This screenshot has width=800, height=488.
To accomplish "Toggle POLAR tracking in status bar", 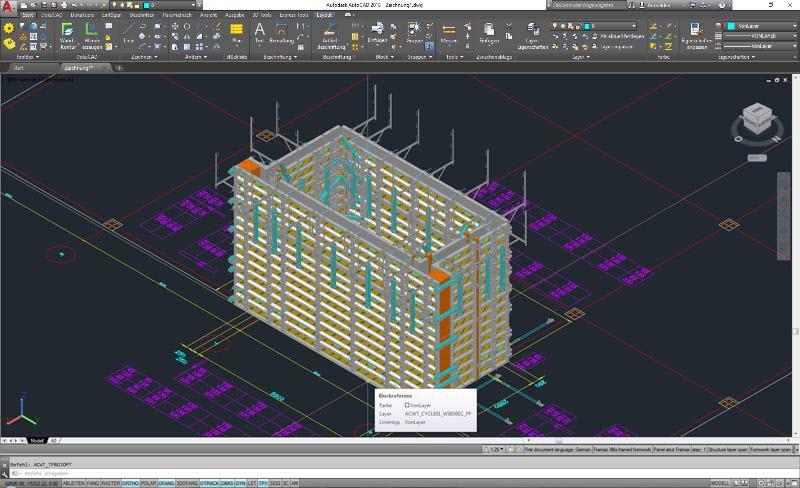I will tap(150, 483).
